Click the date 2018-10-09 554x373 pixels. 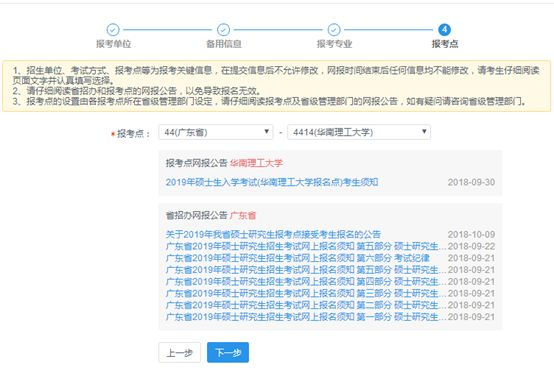point(471,235)
